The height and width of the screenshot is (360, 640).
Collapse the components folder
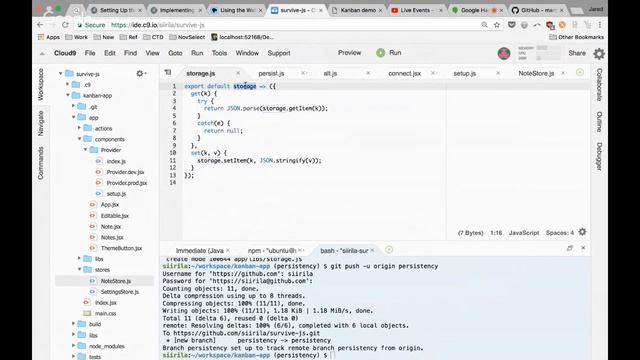tap(80, 139)
